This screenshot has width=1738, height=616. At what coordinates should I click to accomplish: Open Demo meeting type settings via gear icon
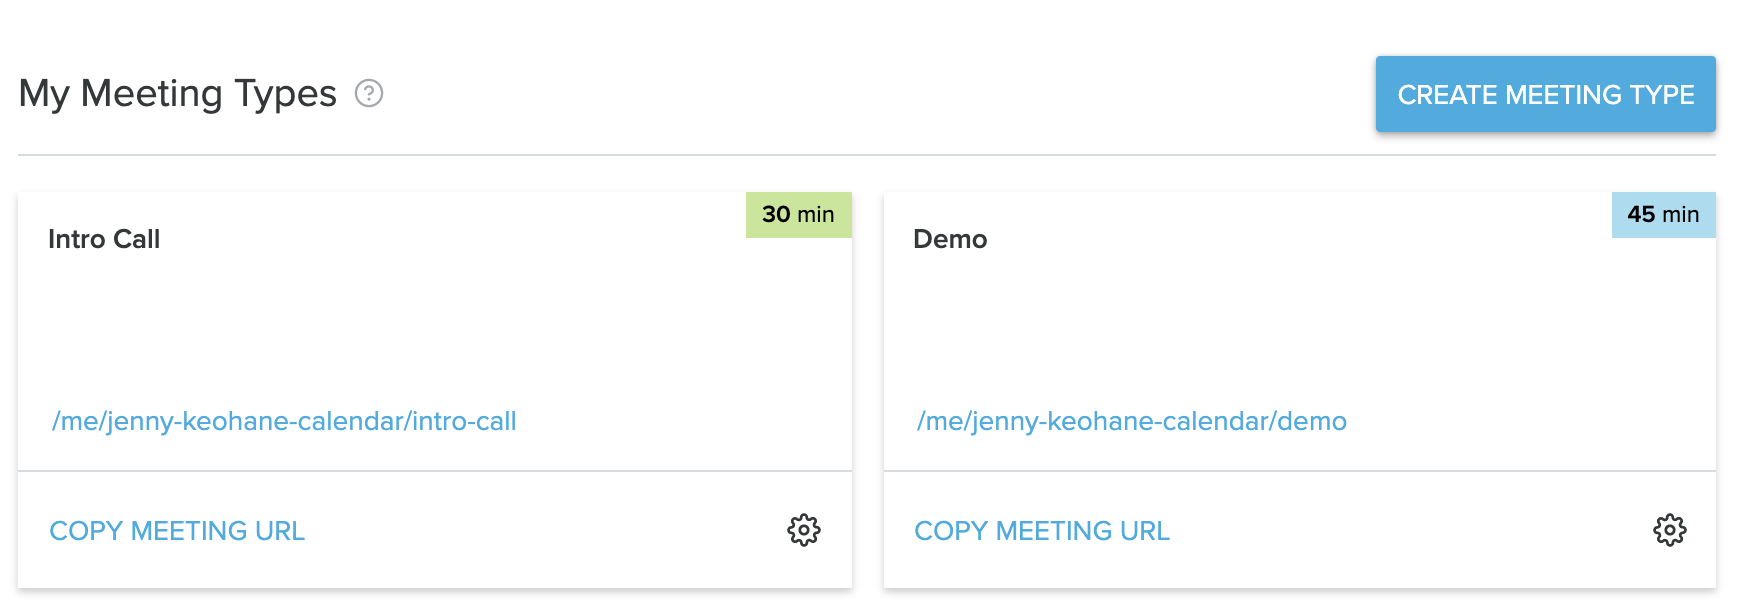tap(1668, 531)
